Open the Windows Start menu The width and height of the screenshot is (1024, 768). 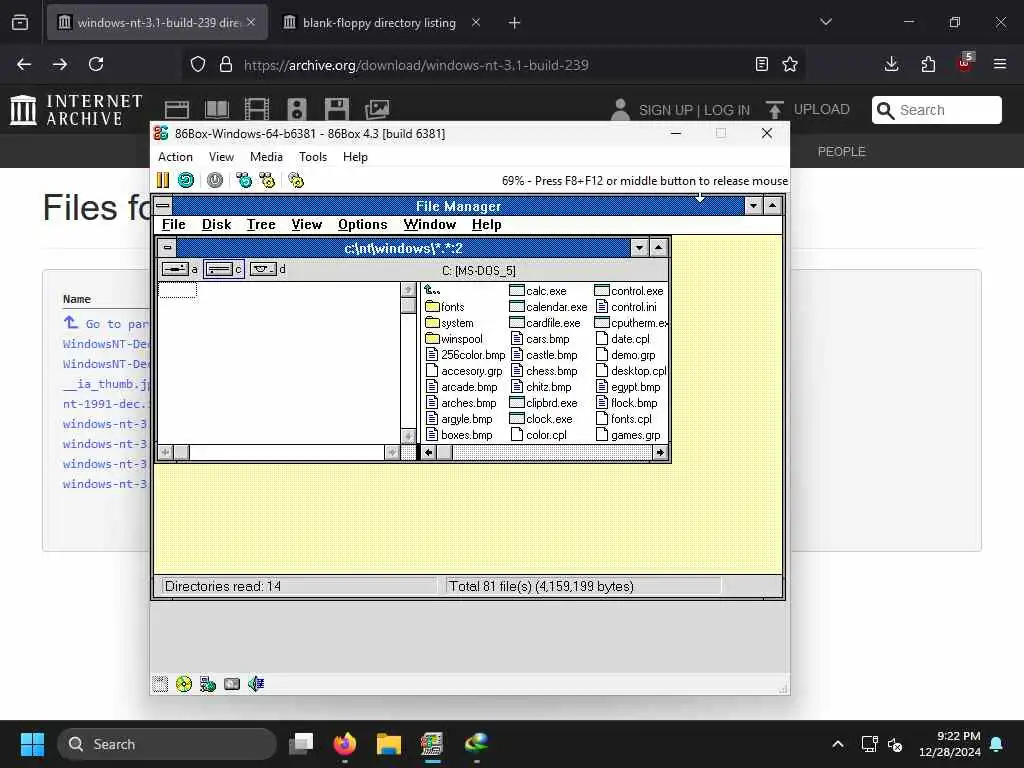[x=32, y=744]
